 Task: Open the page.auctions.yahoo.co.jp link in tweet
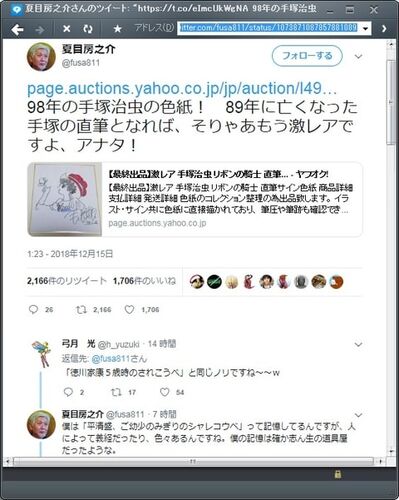pos(182,89)
